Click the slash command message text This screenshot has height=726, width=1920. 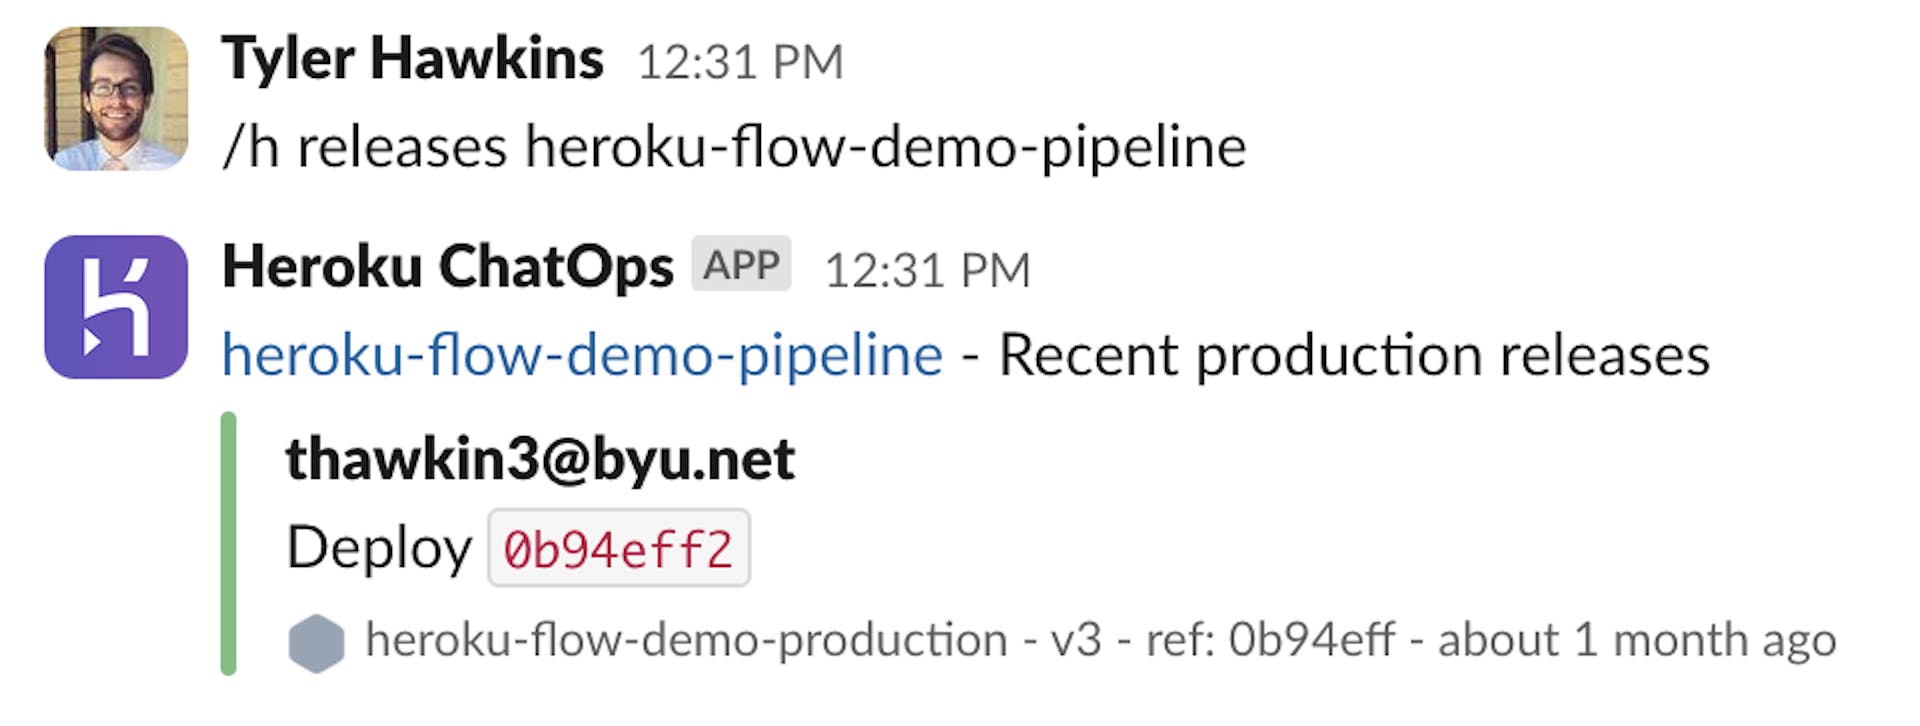click(734, 147)
